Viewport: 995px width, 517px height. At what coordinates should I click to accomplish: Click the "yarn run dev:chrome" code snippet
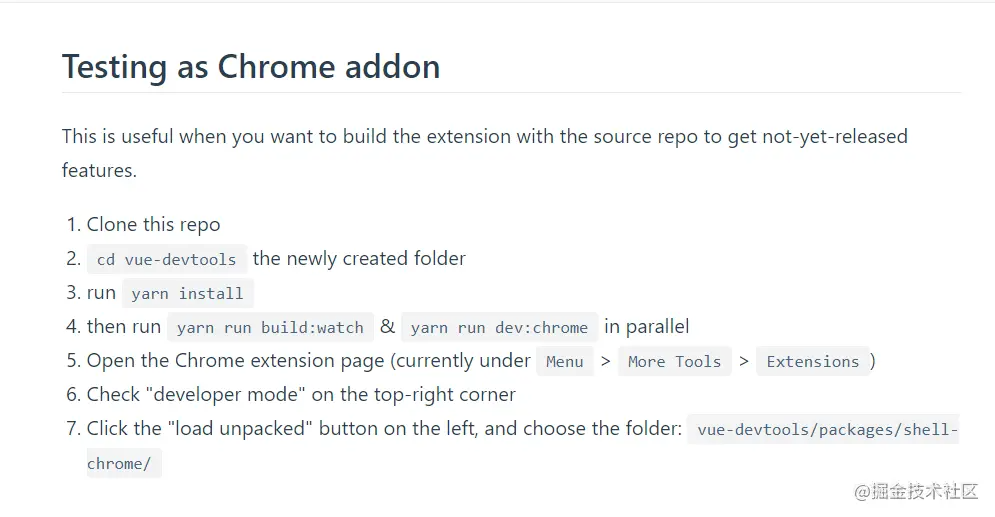pos(499,327)
